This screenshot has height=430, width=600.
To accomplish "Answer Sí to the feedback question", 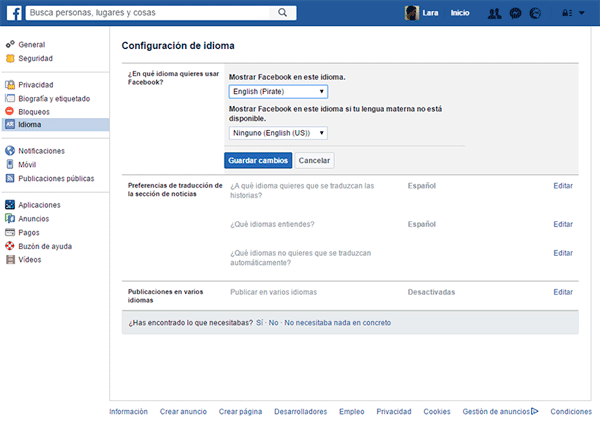I will (259, 322).
